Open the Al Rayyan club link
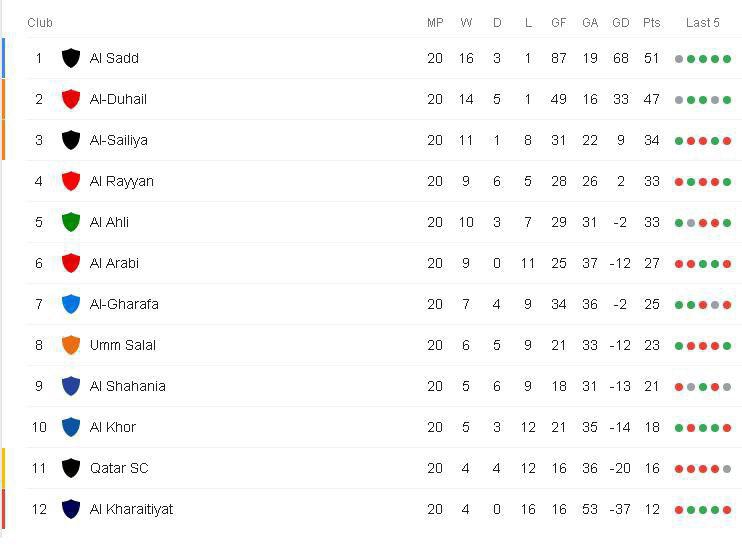The image size is (742, 557). (x=121, y=181)
